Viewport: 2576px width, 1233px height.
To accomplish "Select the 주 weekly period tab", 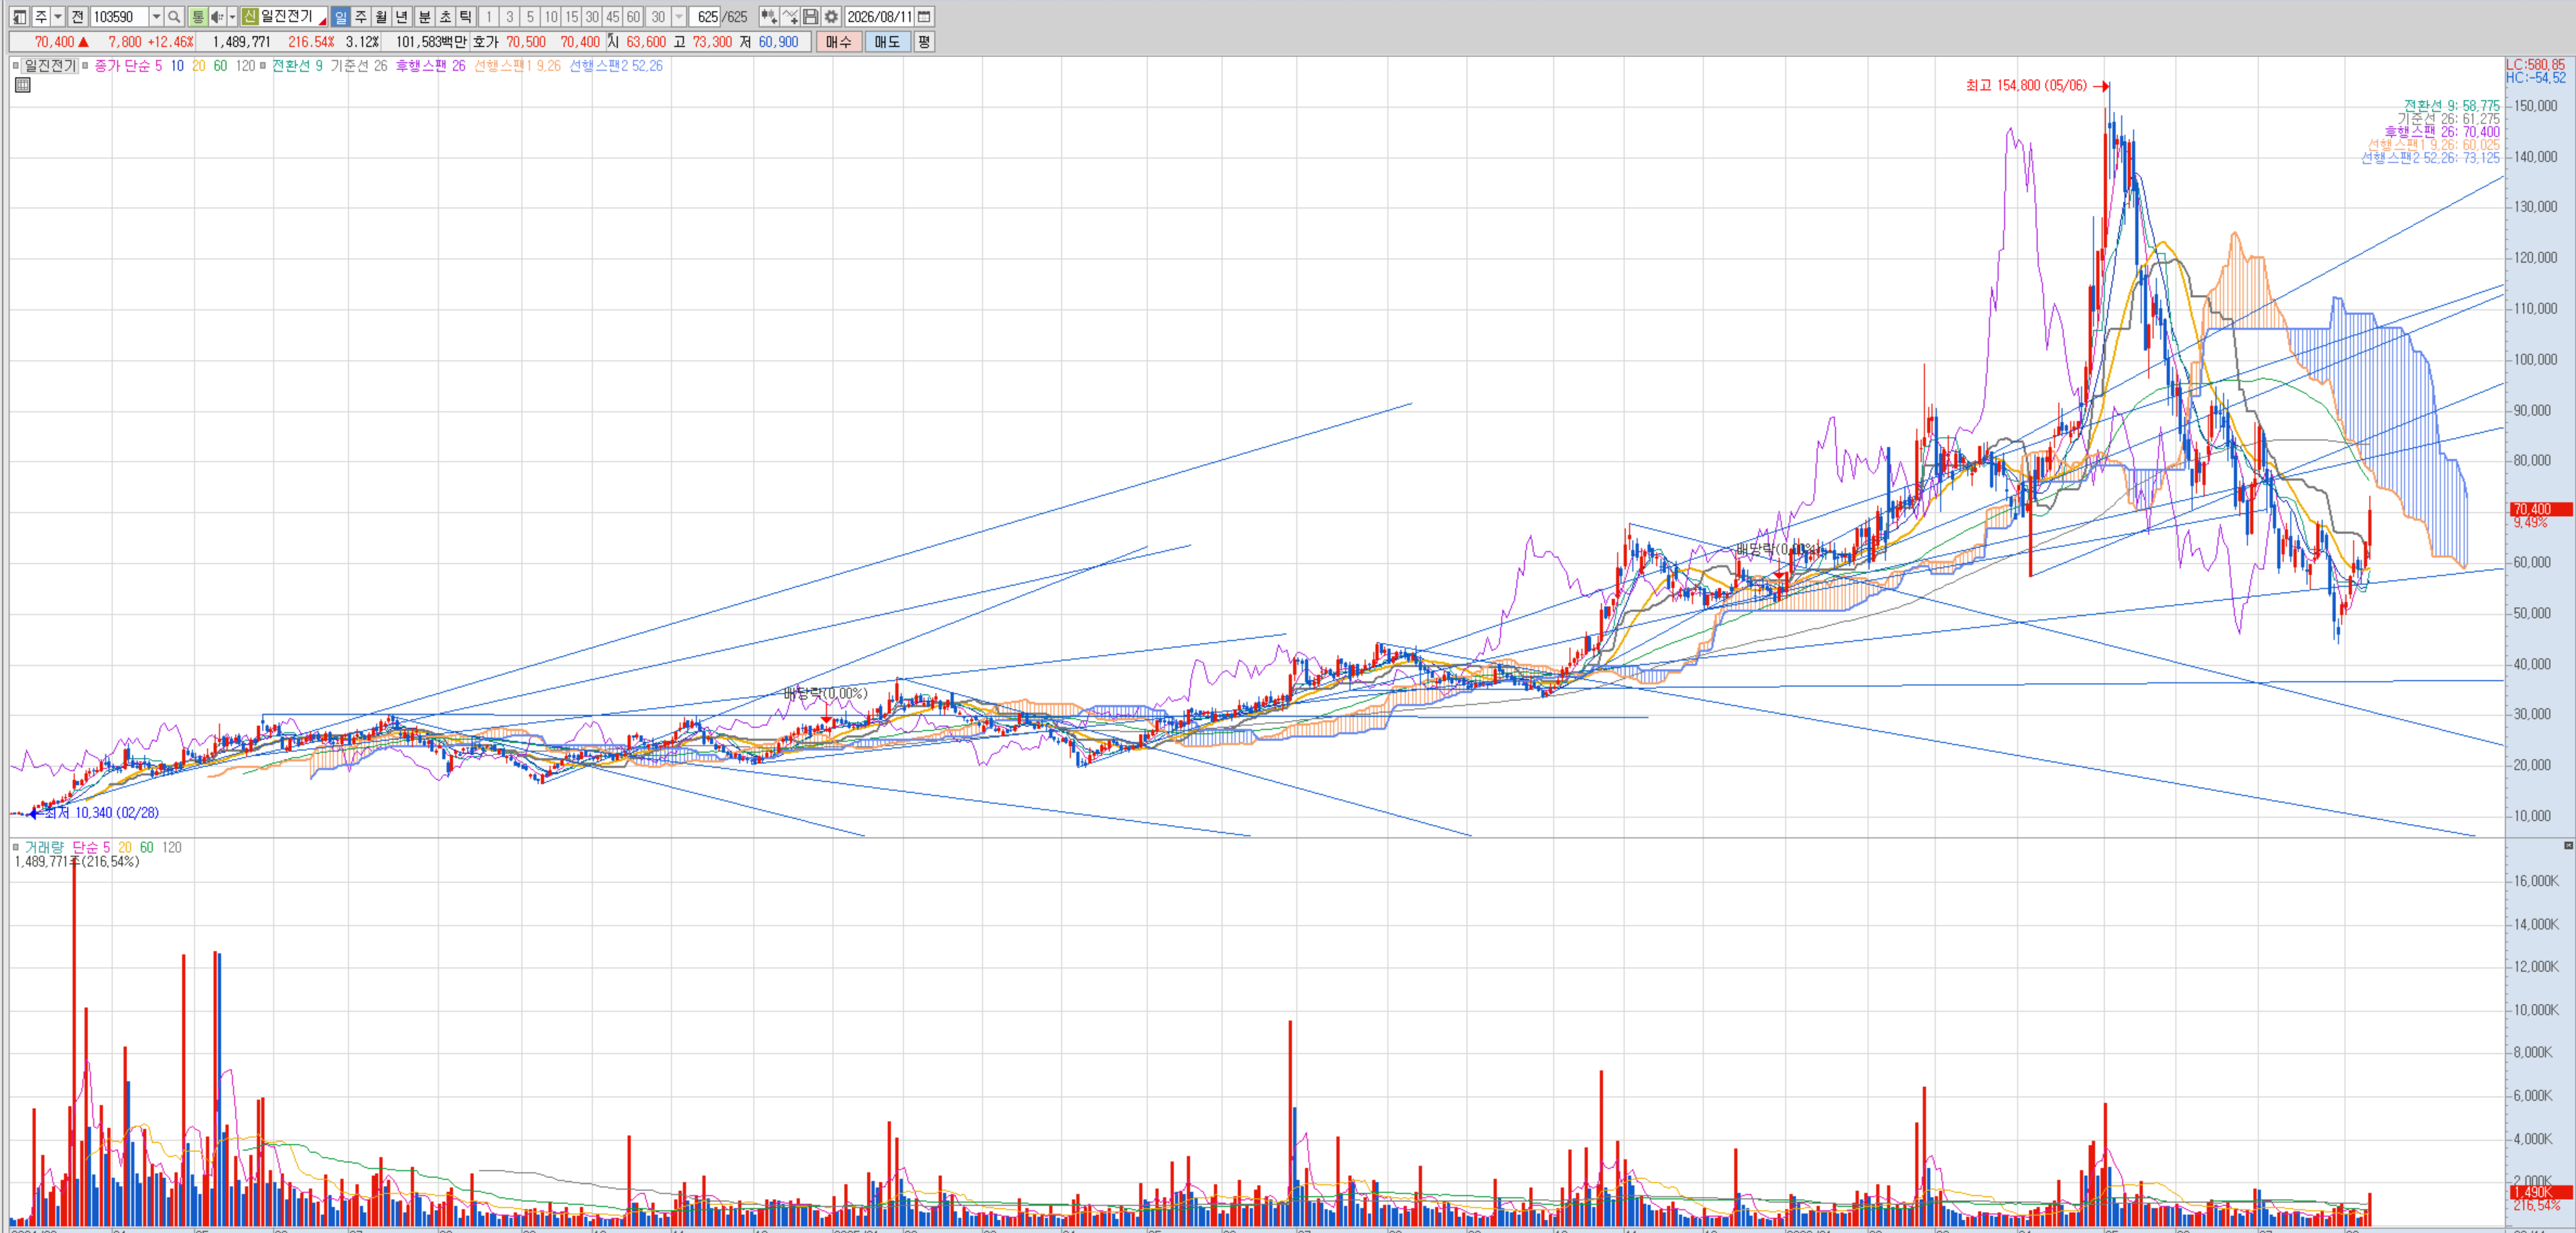I will pos(361,16).
